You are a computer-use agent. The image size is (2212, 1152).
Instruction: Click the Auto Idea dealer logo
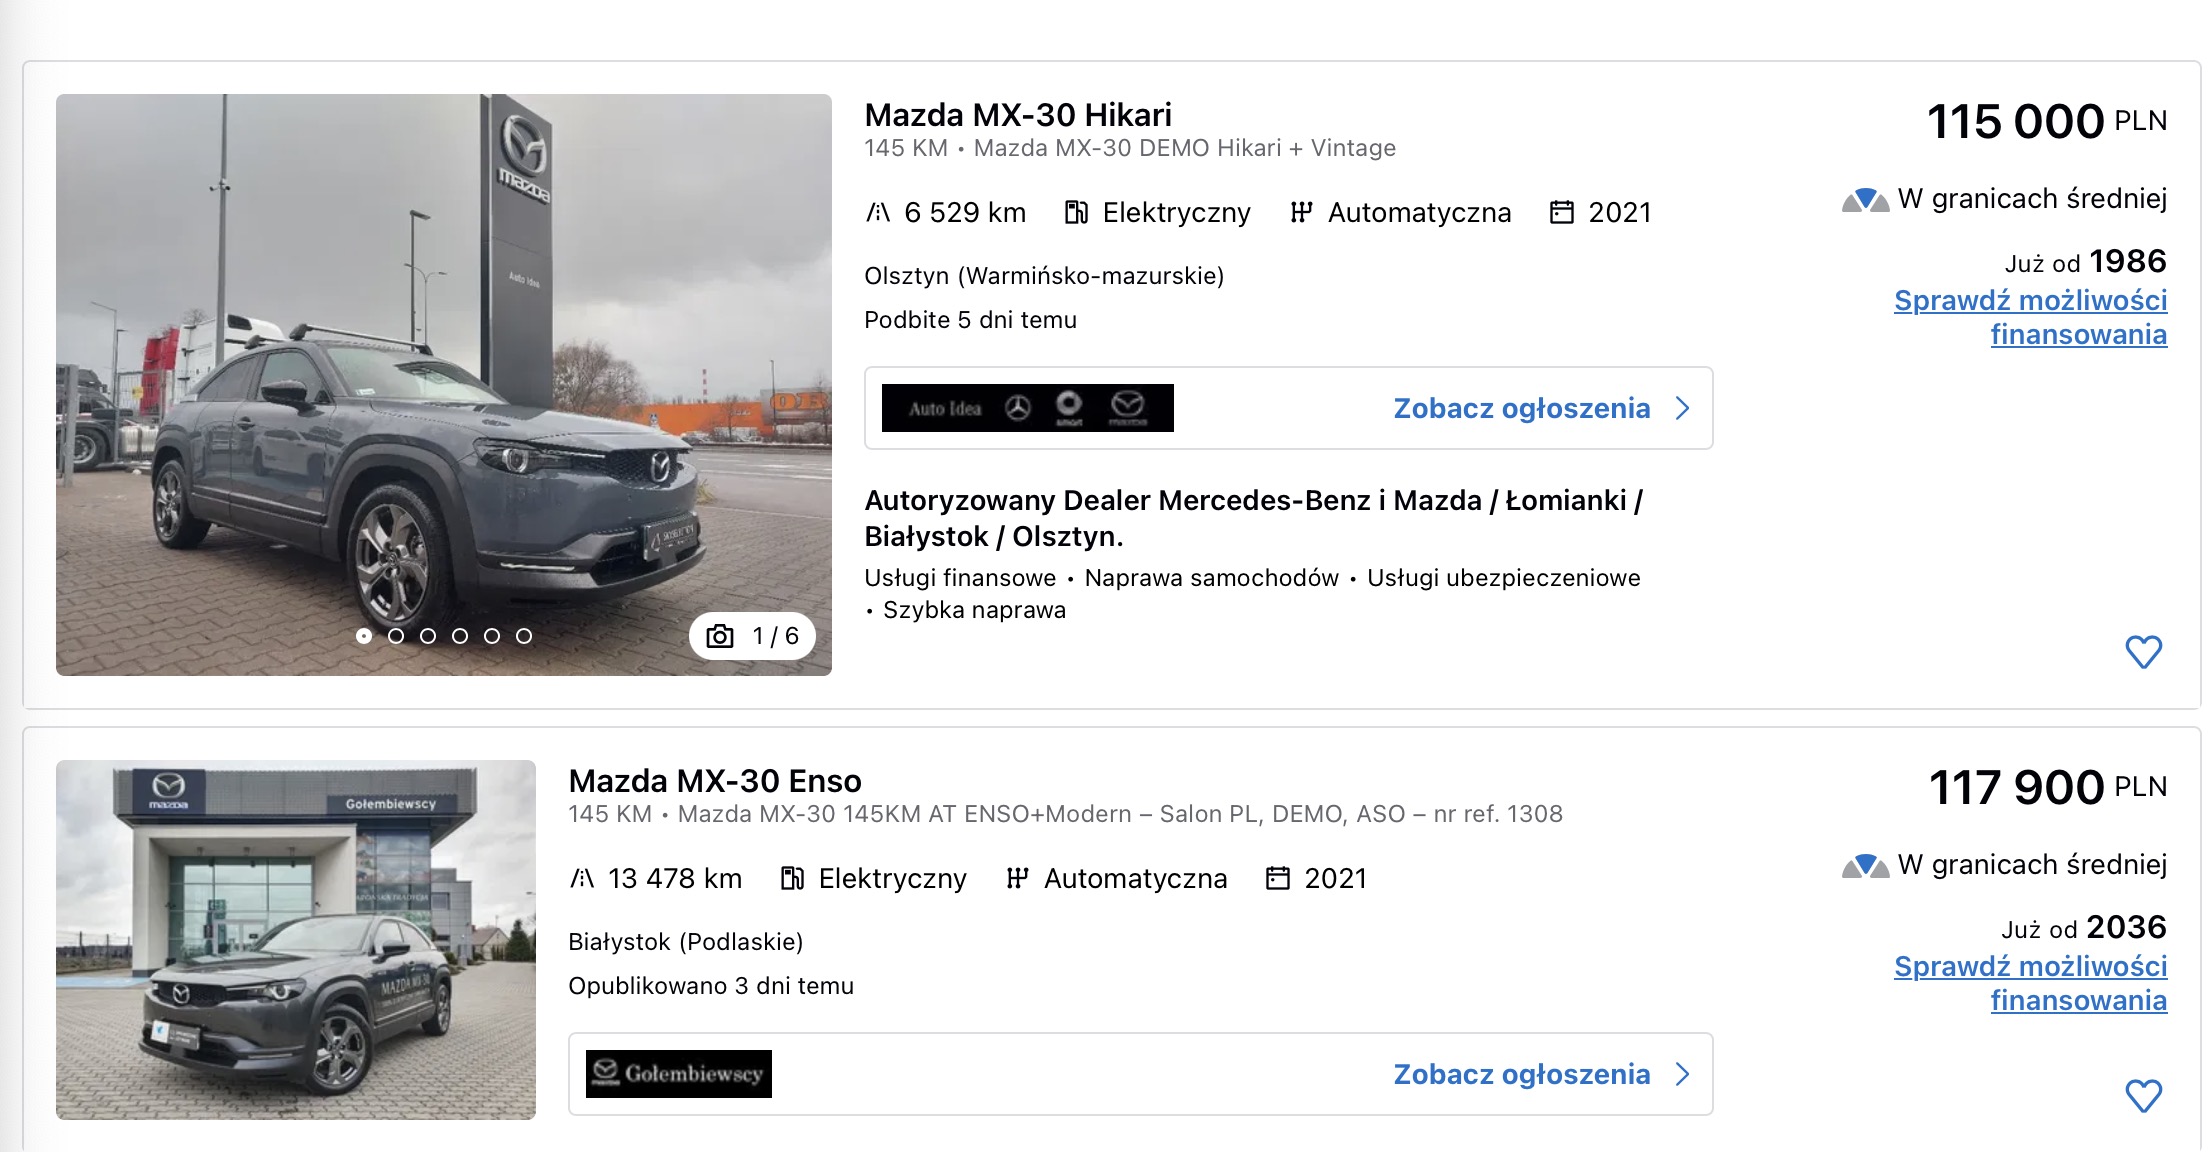coord(1027,408)
